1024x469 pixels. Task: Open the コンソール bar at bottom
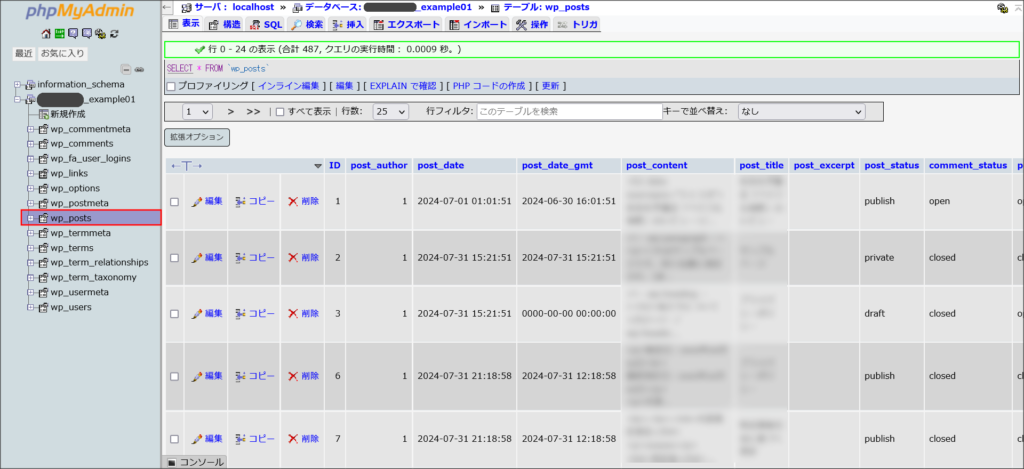coord(195,462)
